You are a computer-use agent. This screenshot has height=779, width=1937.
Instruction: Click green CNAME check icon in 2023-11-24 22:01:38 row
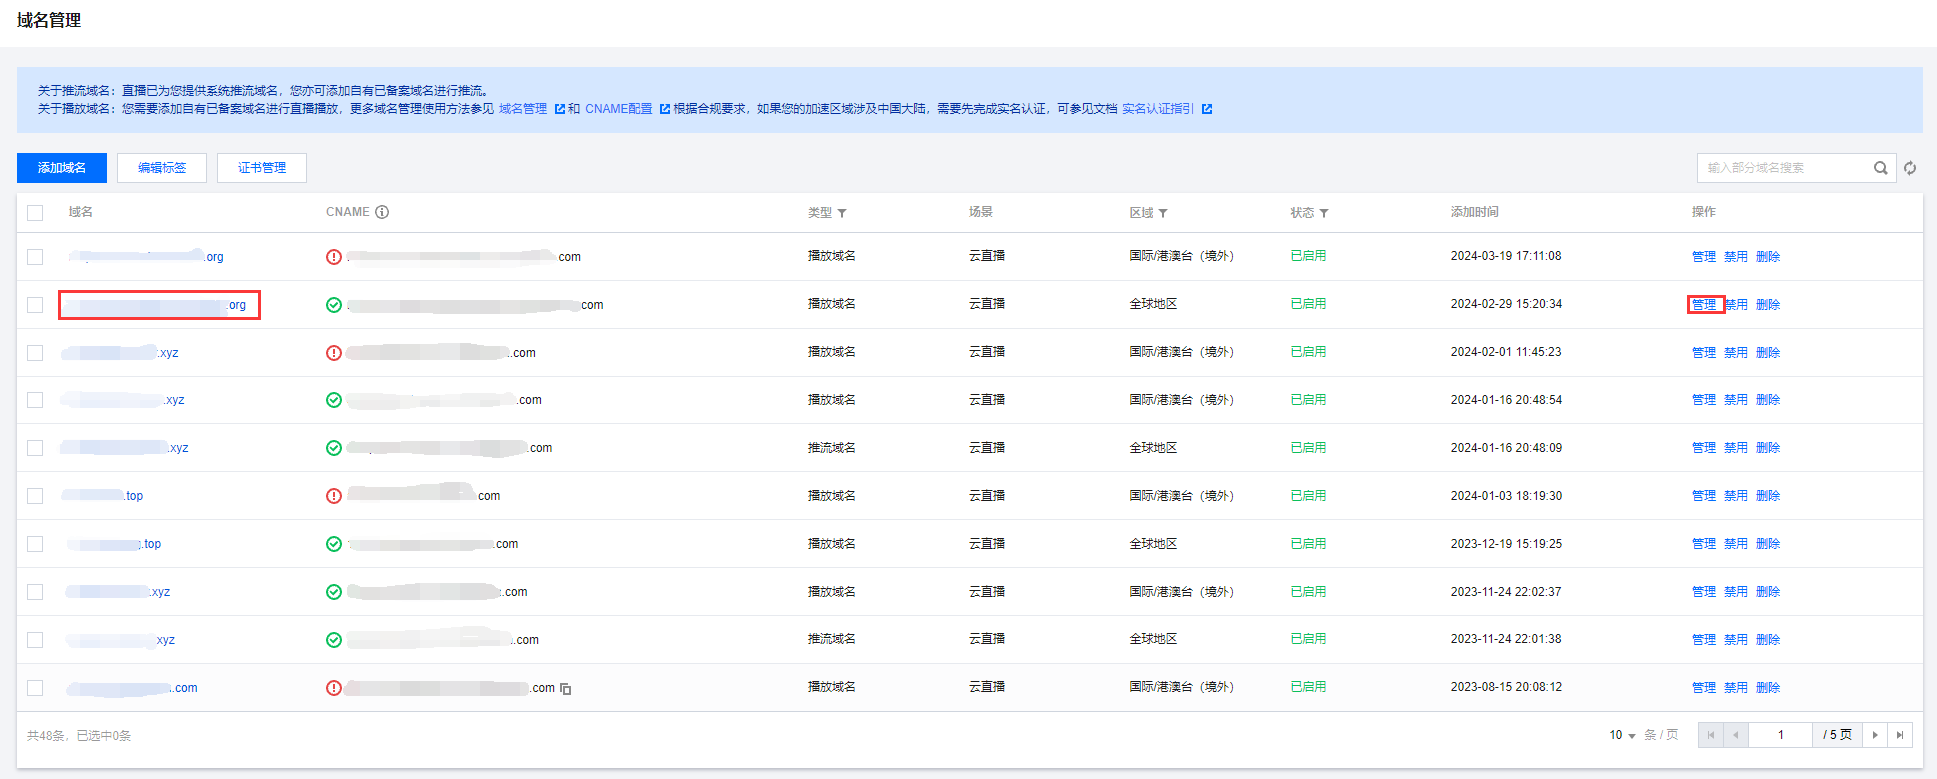pos(334,640)
